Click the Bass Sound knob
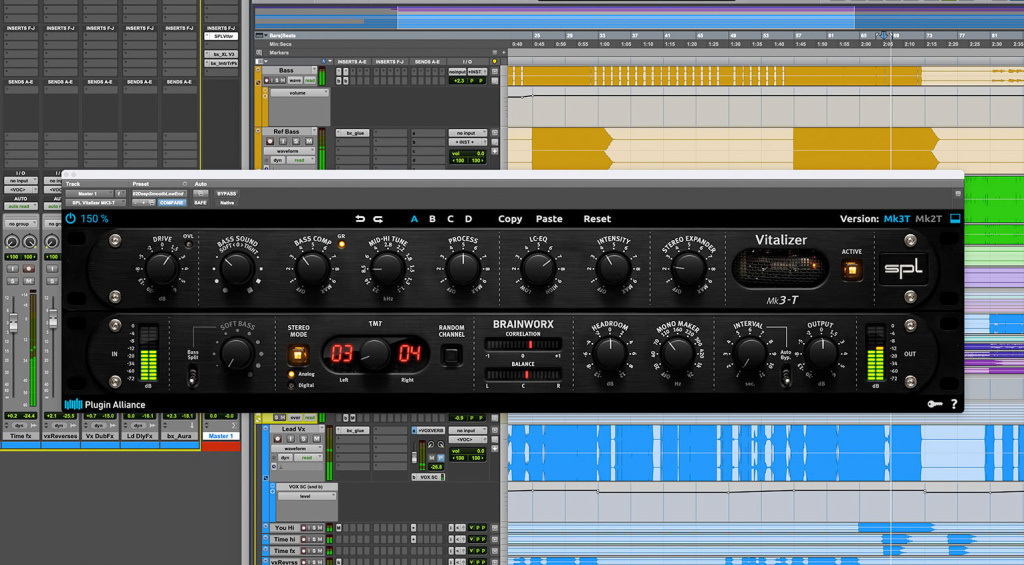This screenshot has width=1024, height=565. [x=237, y=268]
